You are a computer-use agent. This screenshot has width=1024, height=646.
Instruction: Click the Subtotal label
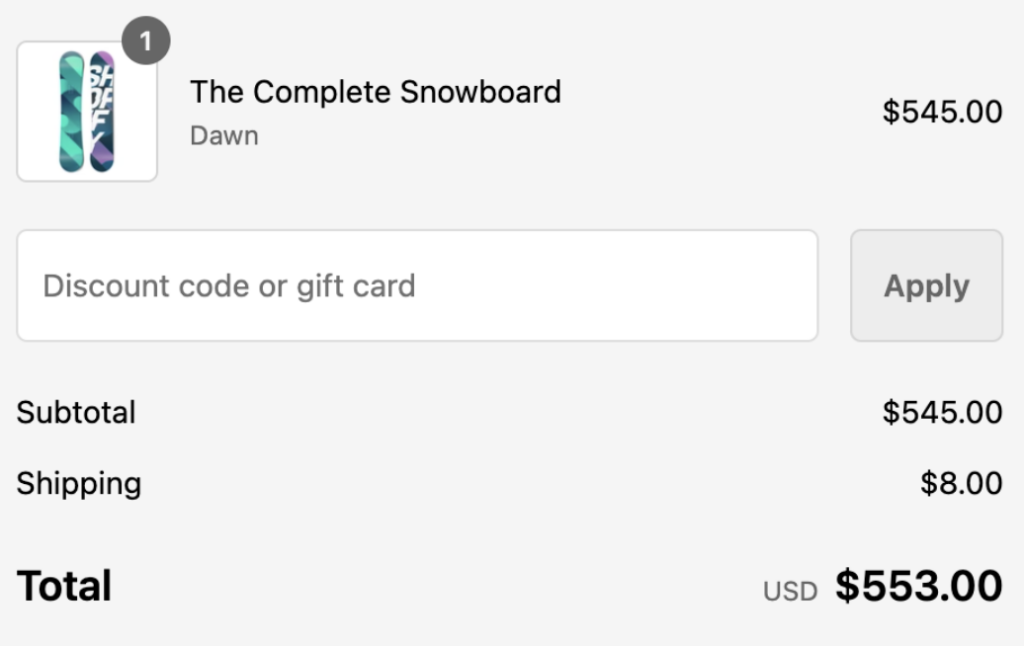(x=76, y=412)
